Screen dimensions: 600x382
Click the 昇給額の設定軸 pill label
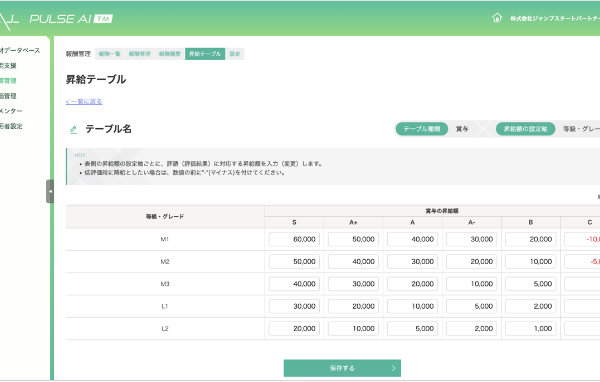[x=525, y=129]
